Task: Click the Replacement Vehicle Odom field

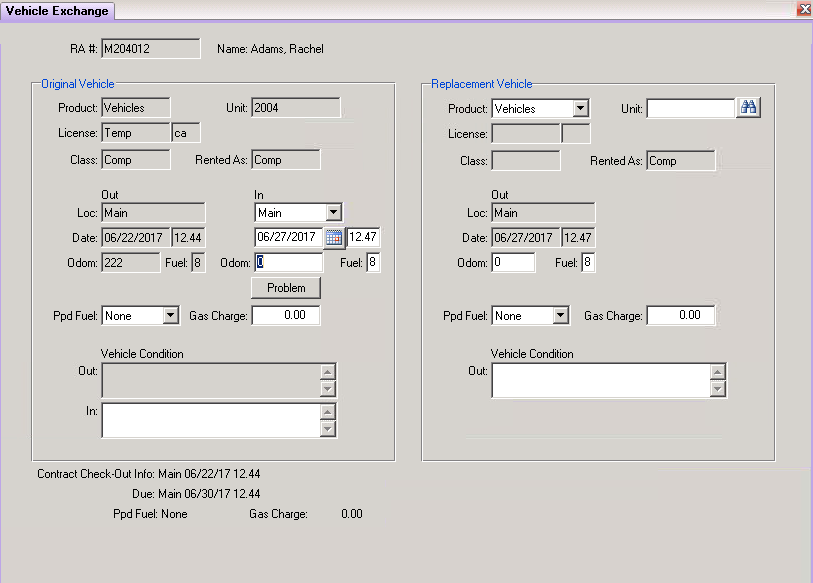Action: [513, 262]
